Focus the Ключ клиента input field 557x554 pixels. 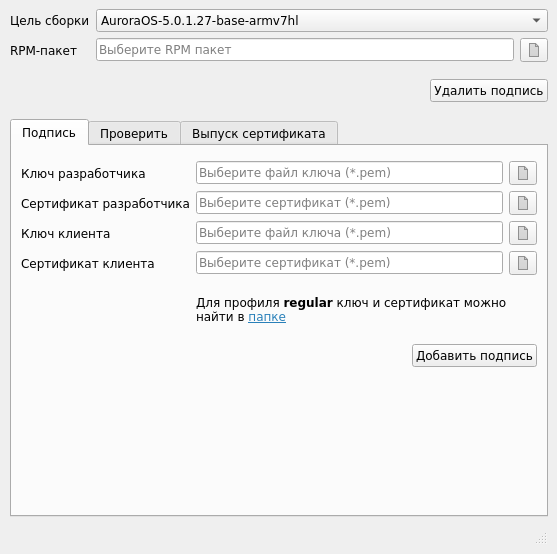click(x=349, y=233)
